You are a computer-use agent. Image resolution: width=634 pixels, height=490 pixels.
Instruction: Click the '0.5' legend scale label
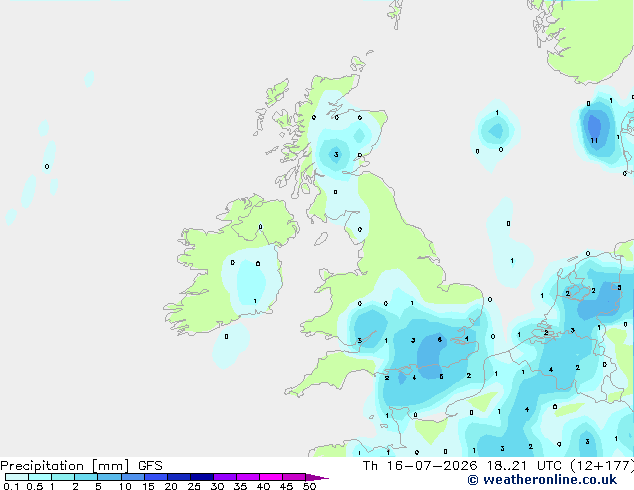[35, 486]
